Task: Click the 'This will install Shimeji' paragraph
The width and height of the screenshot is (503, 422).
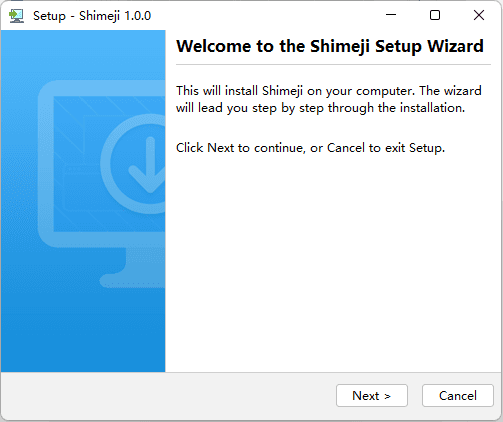Action: click(329, 99)
